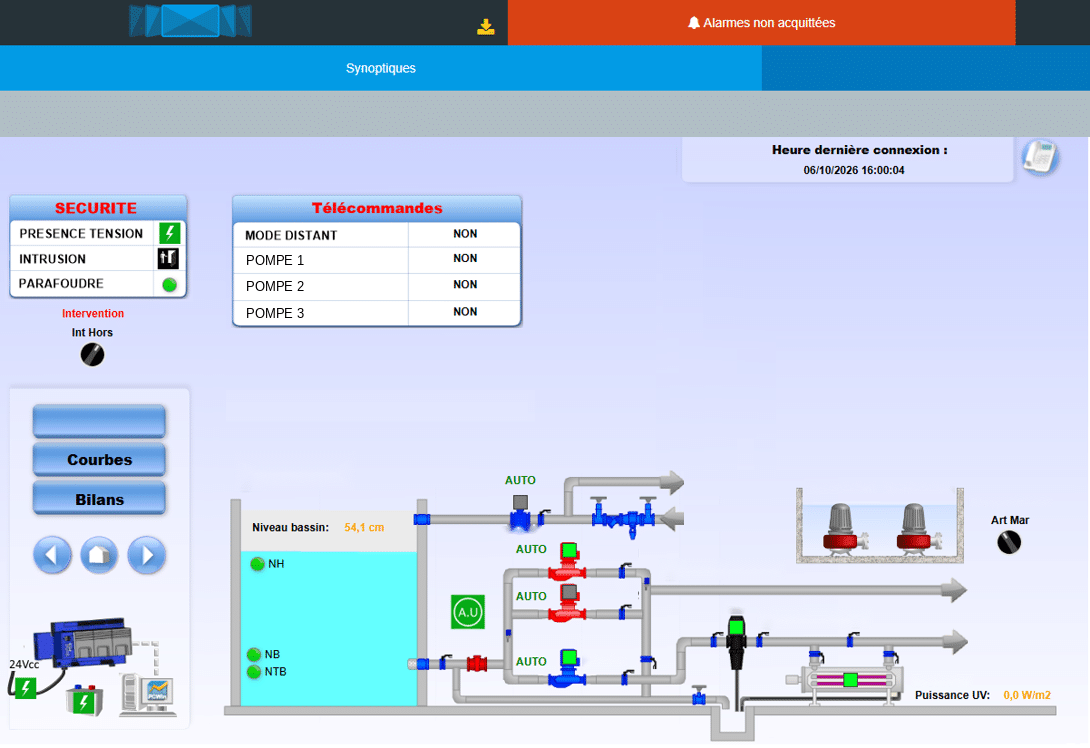The image size is (1090, 748).
Task: Click the tank containing two submersible pumps
Action: click(x=880, y=526)
